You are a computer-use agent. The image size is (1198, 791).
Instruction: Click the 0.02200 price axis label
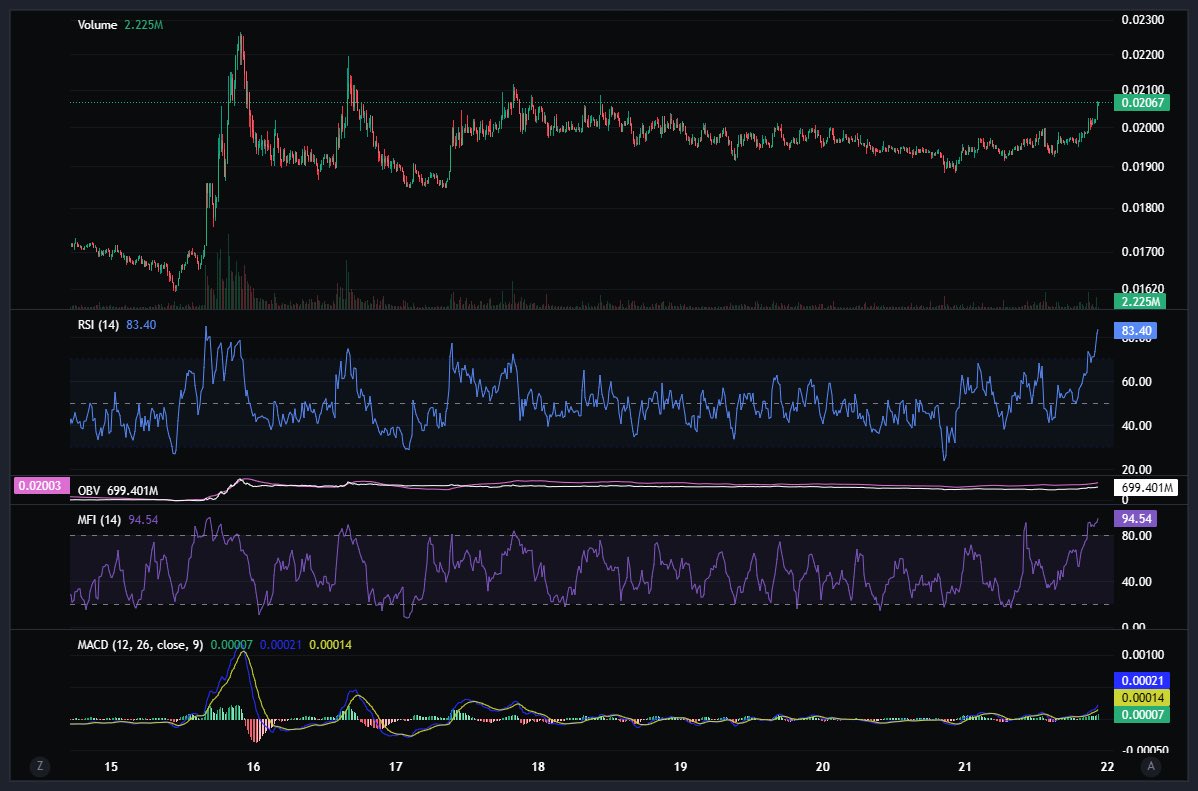pyautogui.click(x=1142, y=55)
